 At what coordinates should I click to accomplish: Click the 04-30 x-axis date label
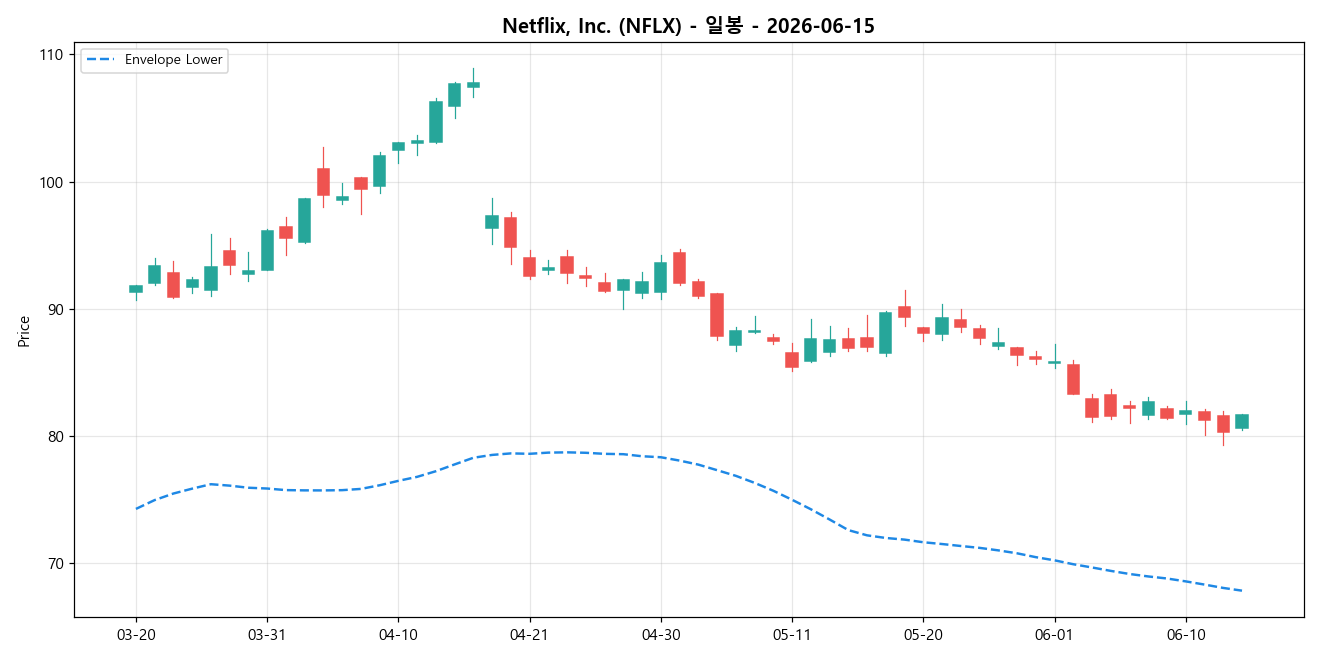[x=660, y=634]
